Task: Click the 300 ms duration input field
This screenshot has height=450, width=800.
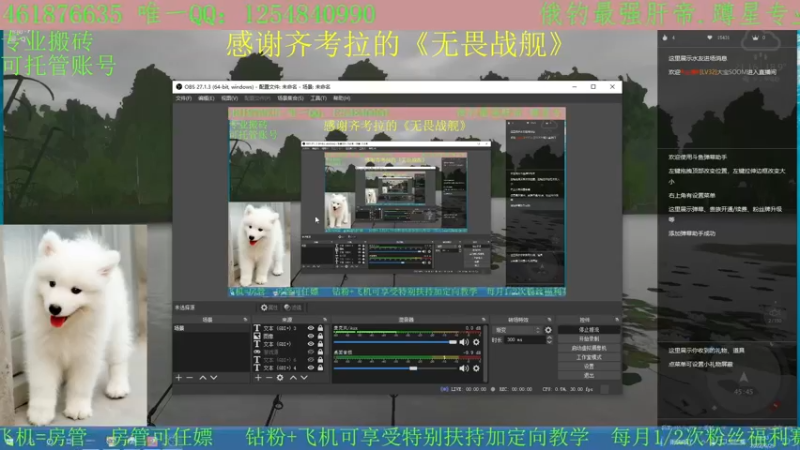Action: (524, 340)
